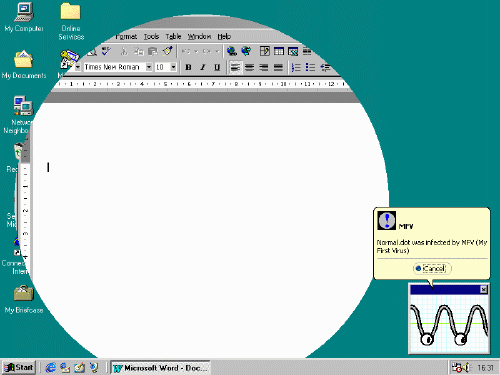The height and width of the screenshot is (375, 500).
Task: Toggle the Web Toolbar icon
Action: pos(246,51)
